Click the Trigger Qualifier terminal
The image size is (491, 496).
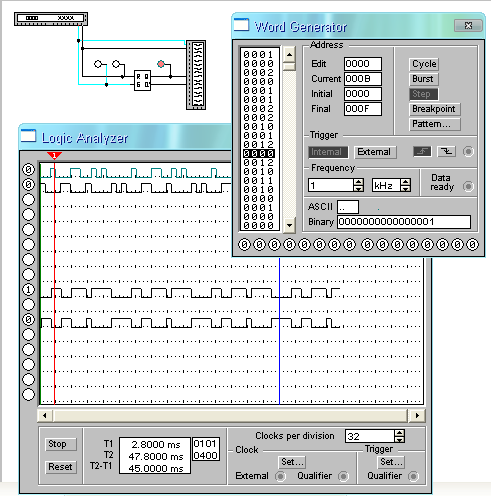point(413,477)
